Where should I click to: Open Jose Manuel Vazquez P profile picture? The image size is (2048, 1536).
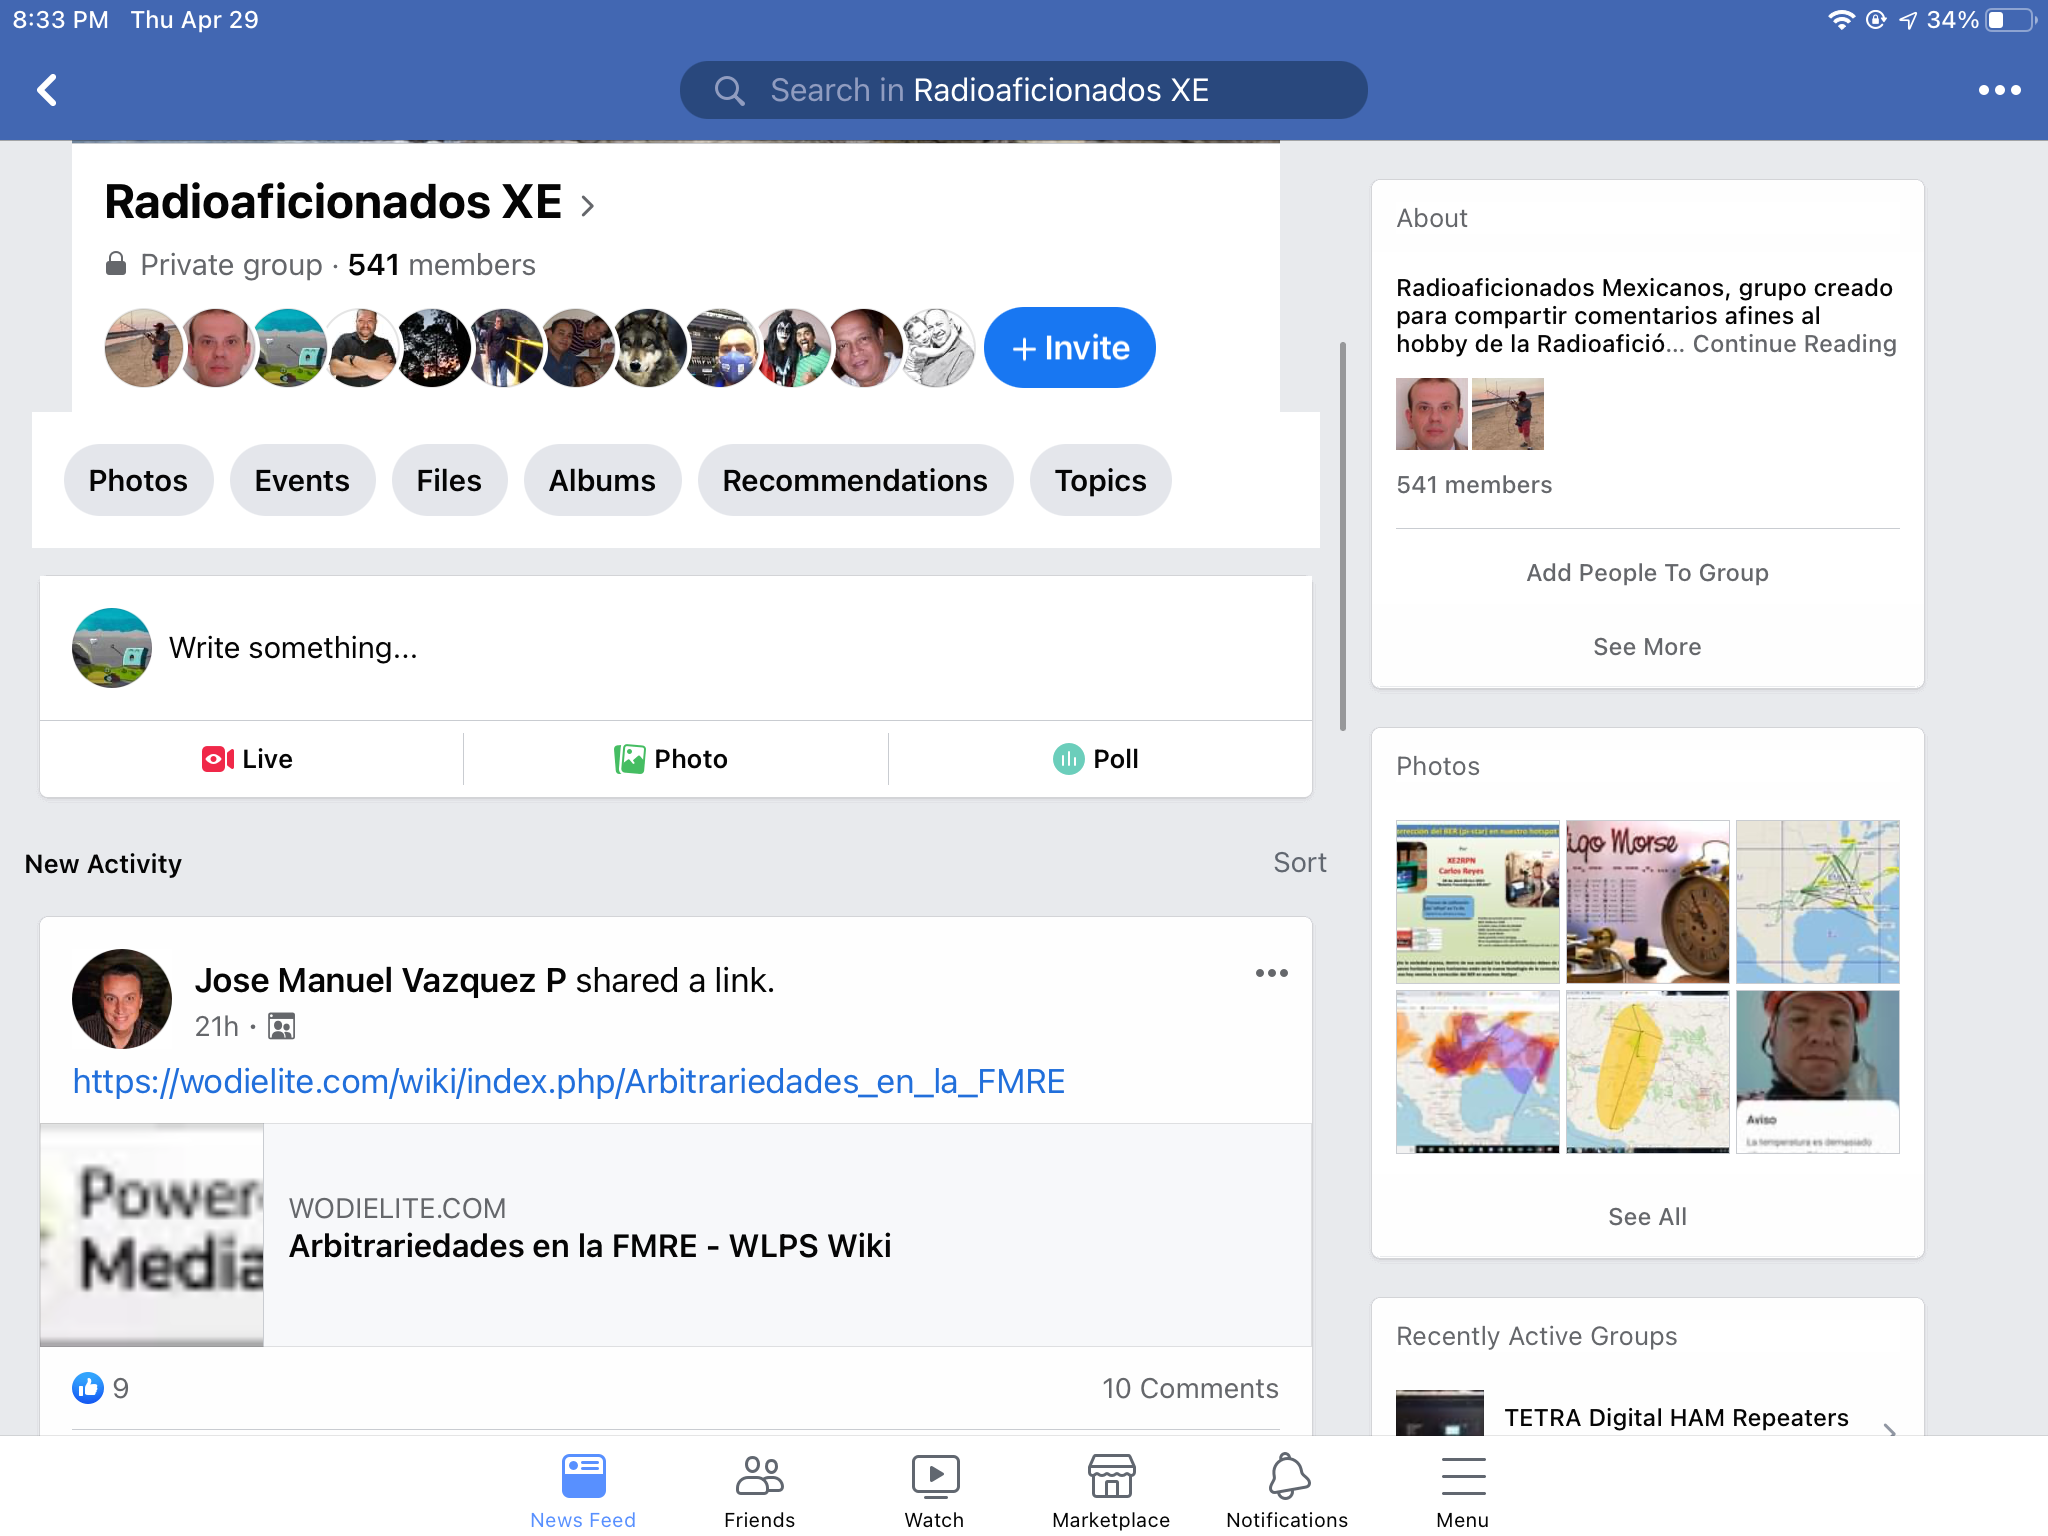(122, 998)
